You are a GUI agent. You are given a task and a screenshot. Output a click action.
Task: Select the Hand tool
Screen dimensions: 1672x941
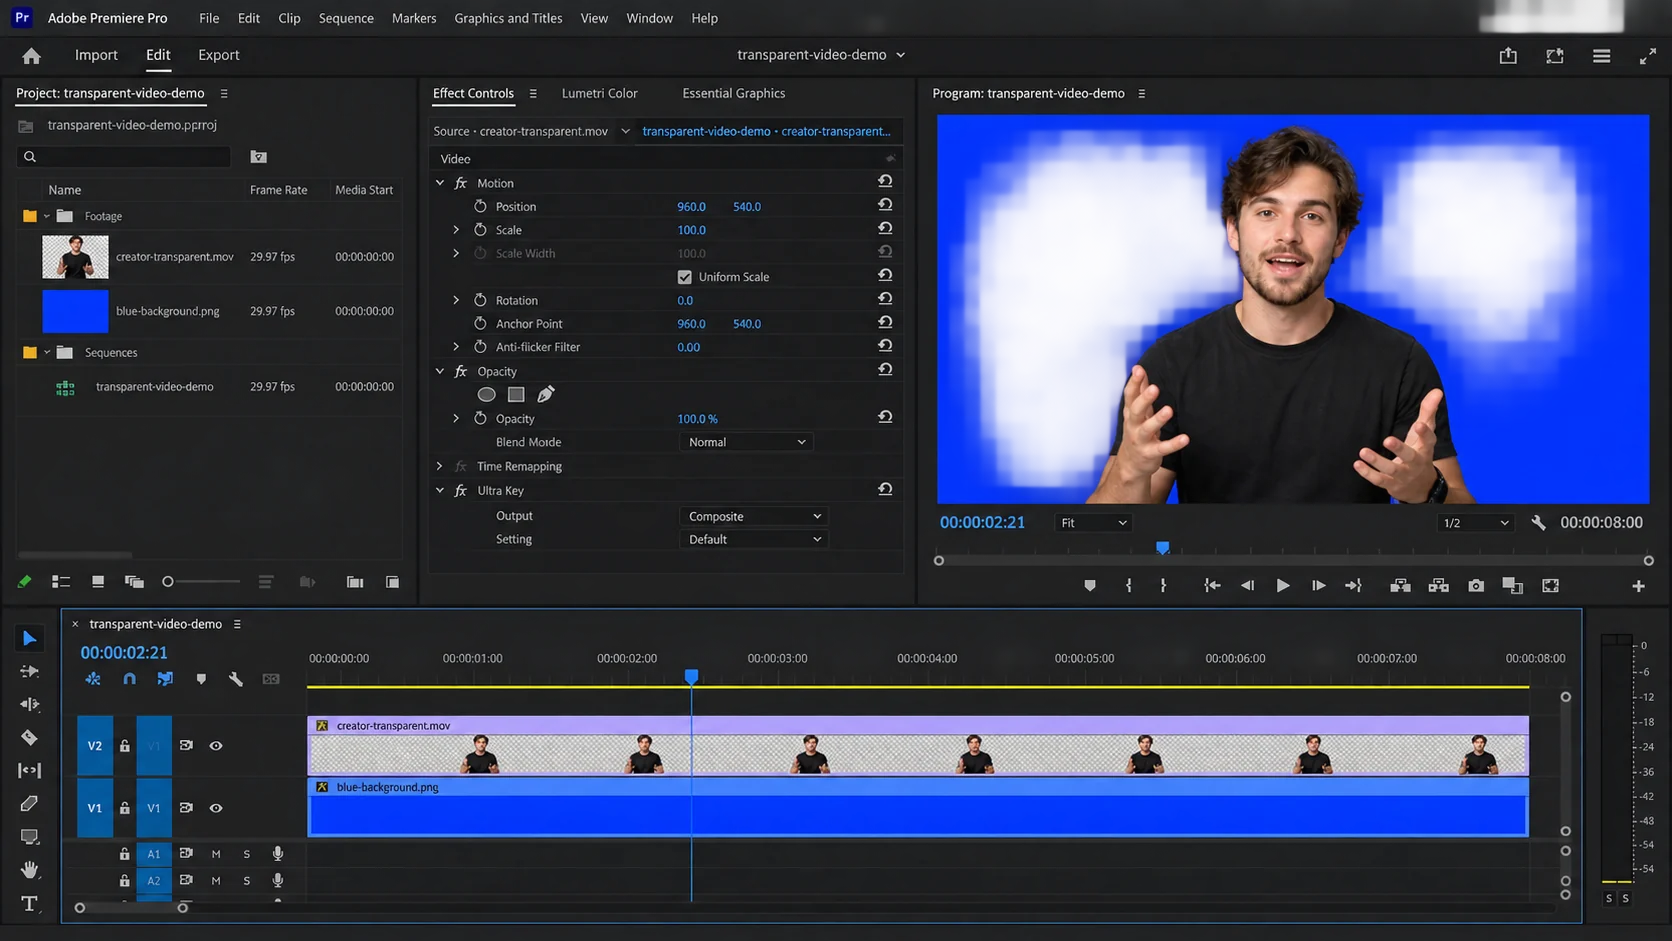(30, 869)
